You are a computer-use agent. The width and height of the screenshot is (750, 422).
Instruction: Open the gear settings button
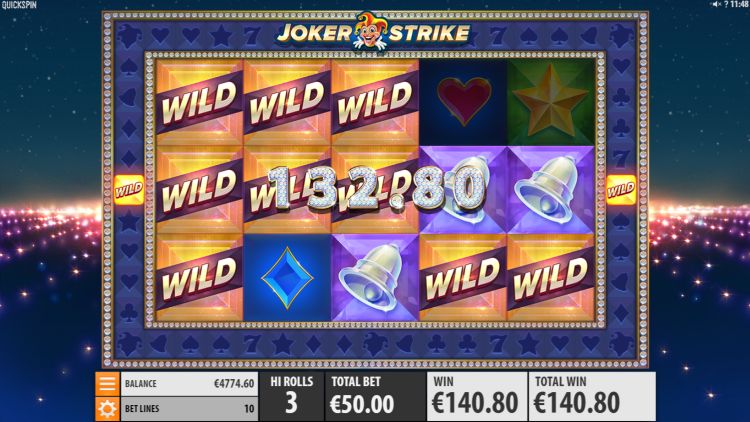(107, 409)
